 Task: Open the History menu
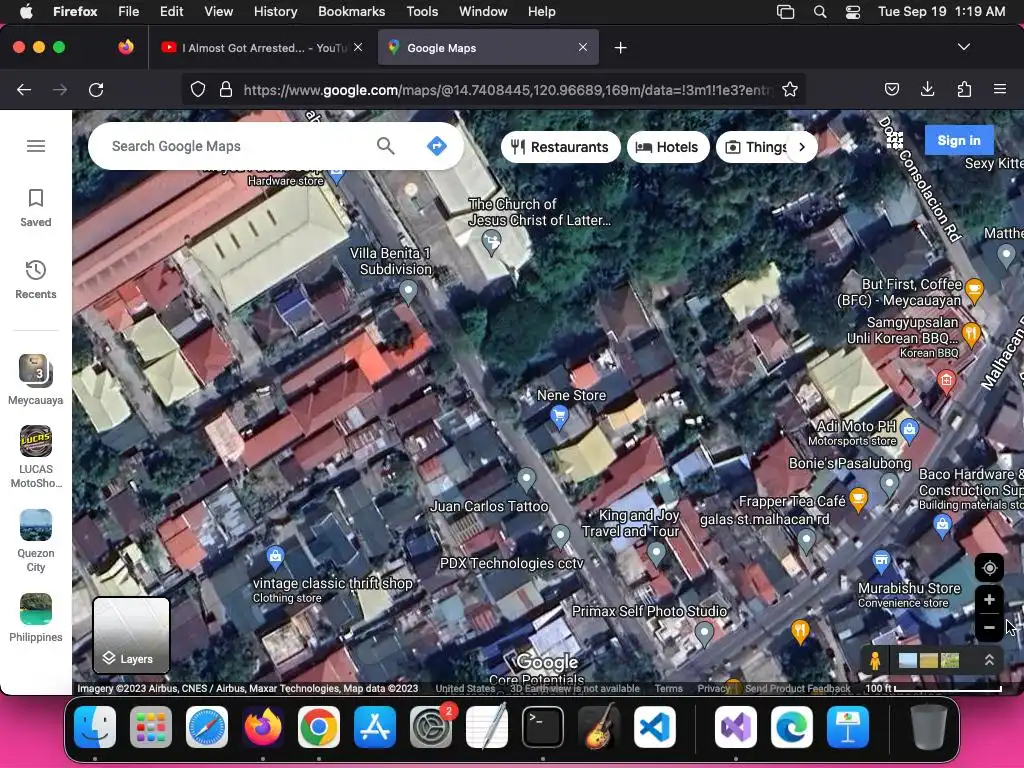coord(275,11)
